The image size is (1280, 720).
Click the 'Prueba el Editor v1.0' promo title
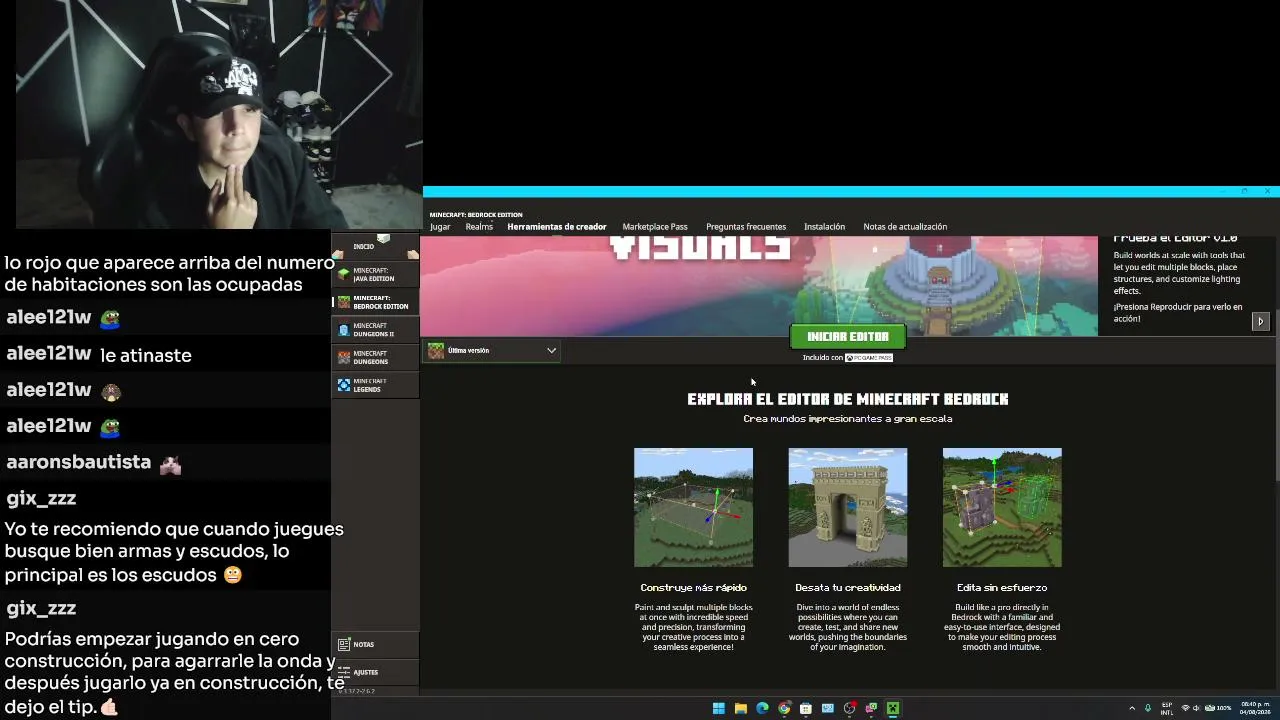click(x=1175, y=239)
